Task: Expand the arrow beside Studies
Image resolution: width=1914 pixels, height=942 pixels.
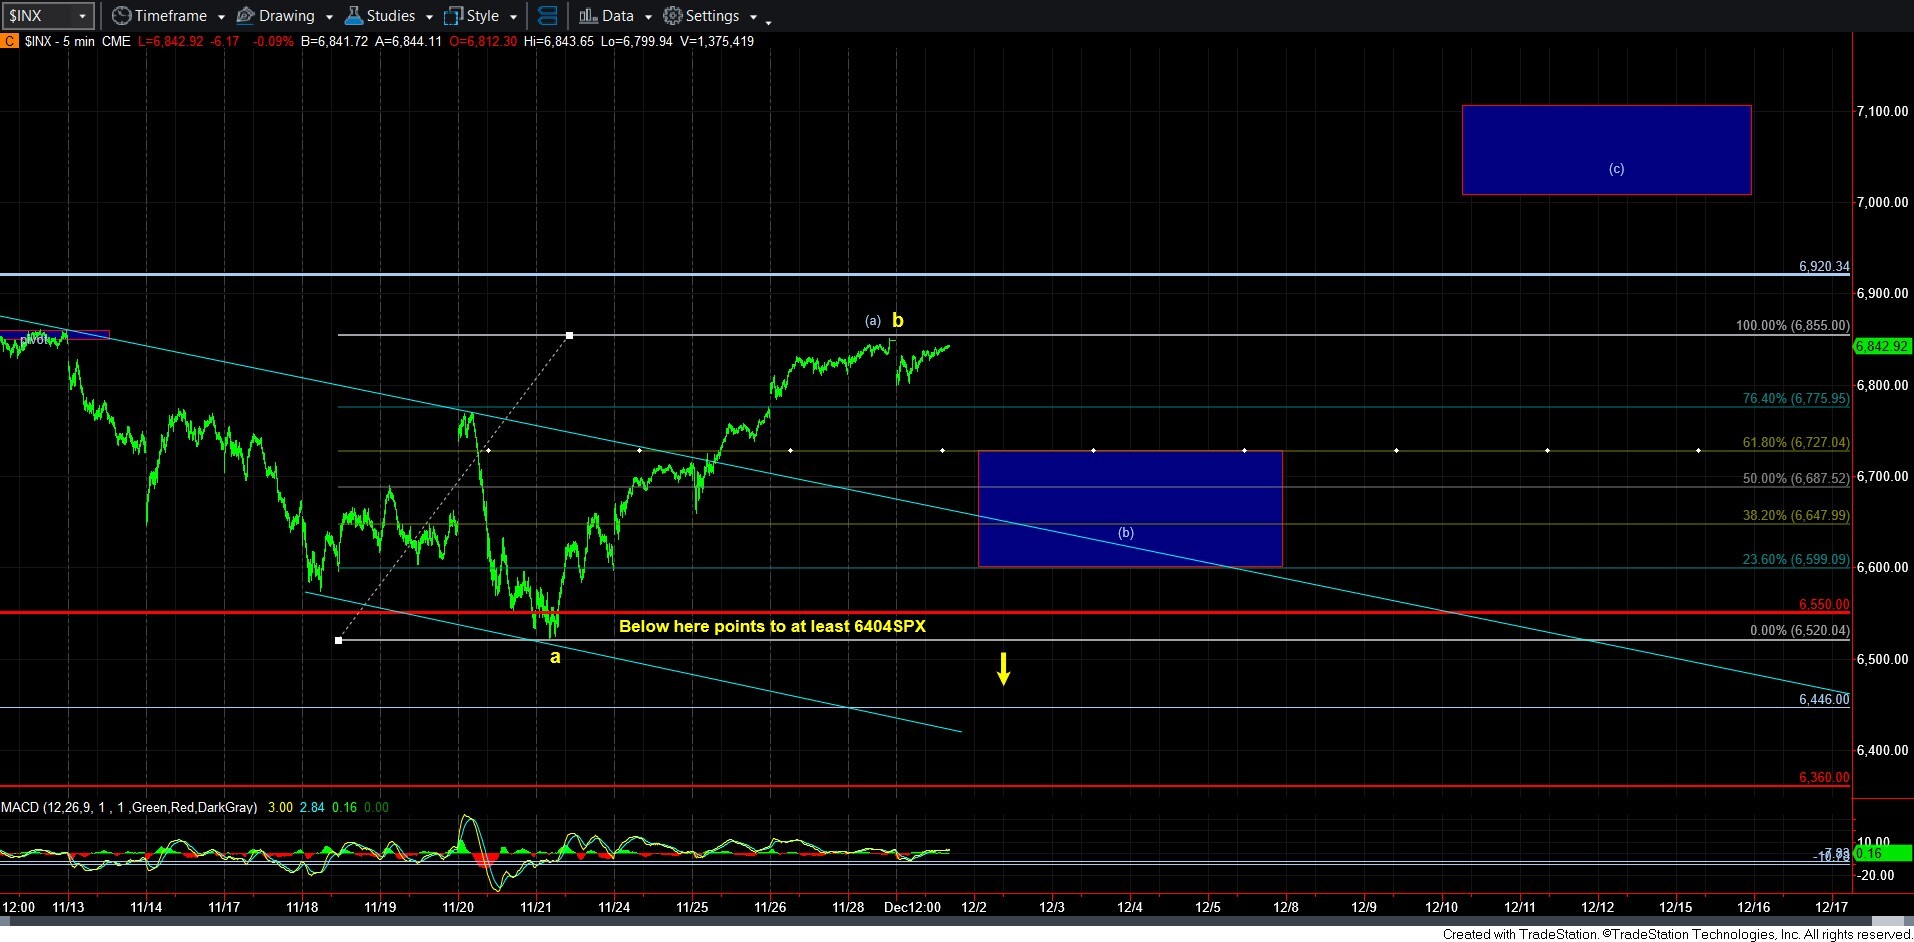Action: [429, 17]
